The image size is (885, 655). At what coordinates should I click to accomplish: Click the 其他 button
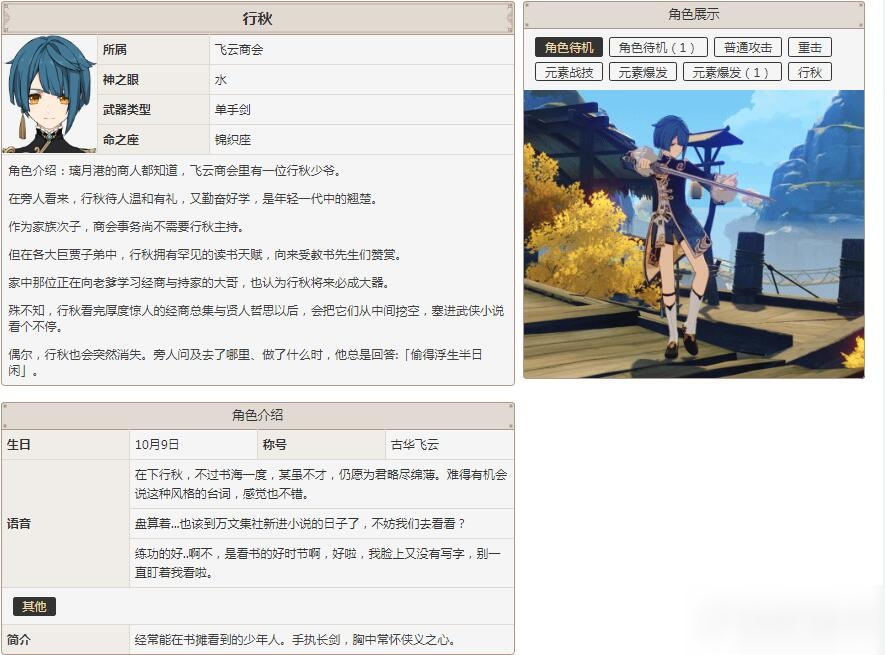(x=34, y=606)
